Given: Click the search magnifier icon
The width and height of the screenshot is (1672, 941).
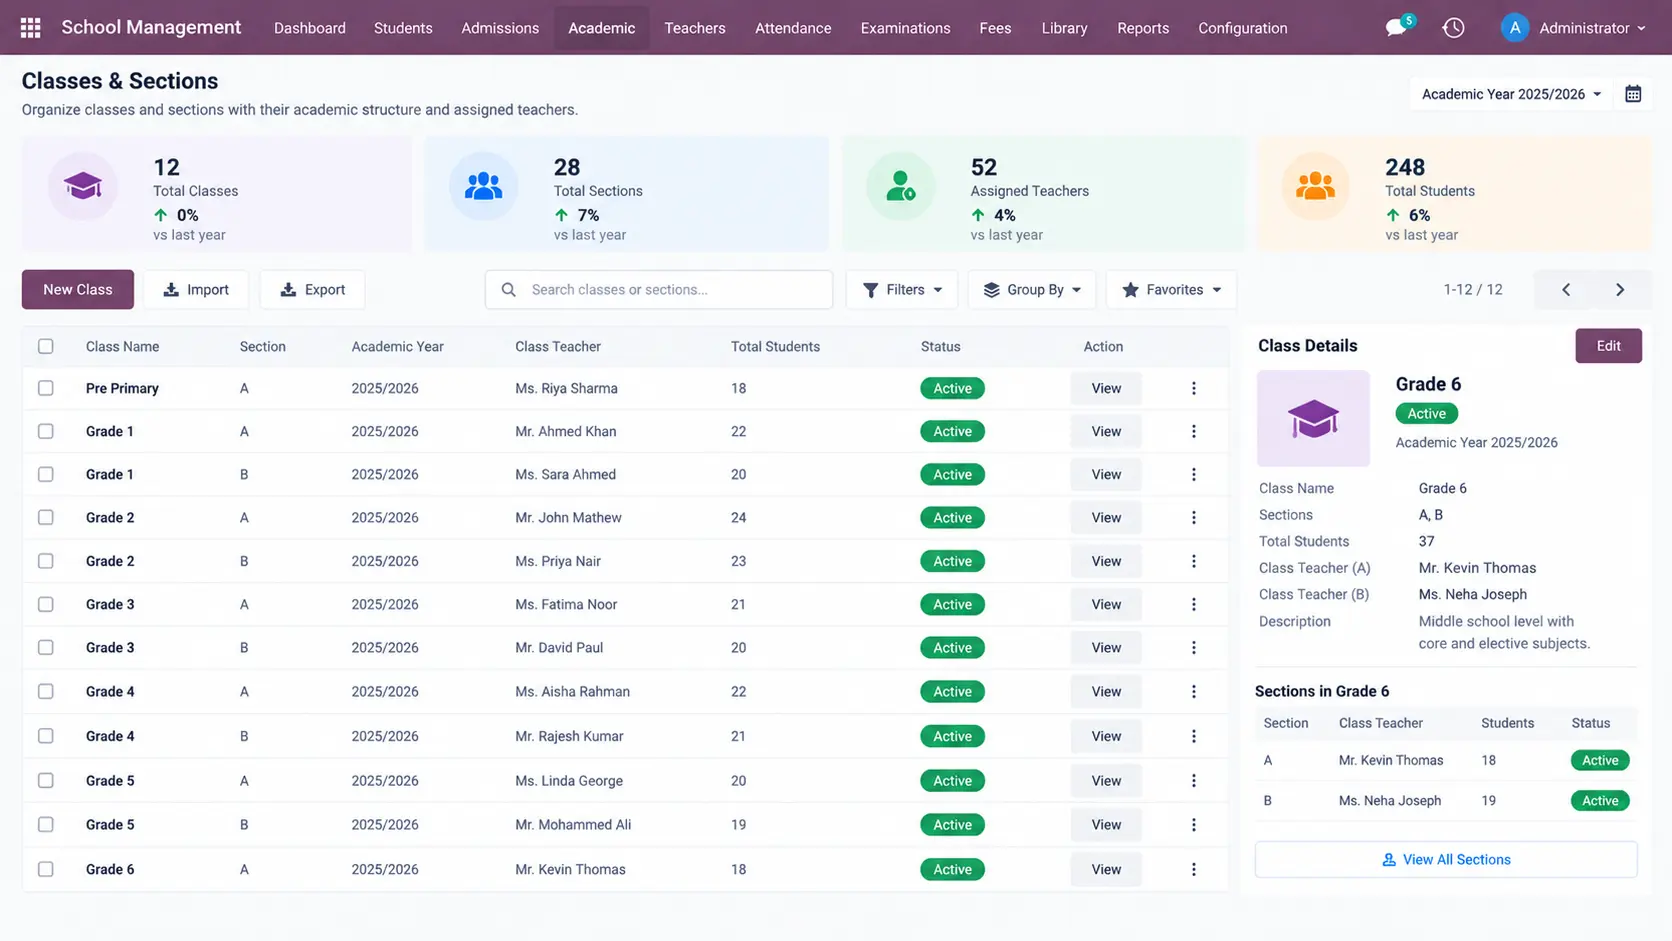Looking at the screenshot, I should pyautogui.click(x=508, y=290).
